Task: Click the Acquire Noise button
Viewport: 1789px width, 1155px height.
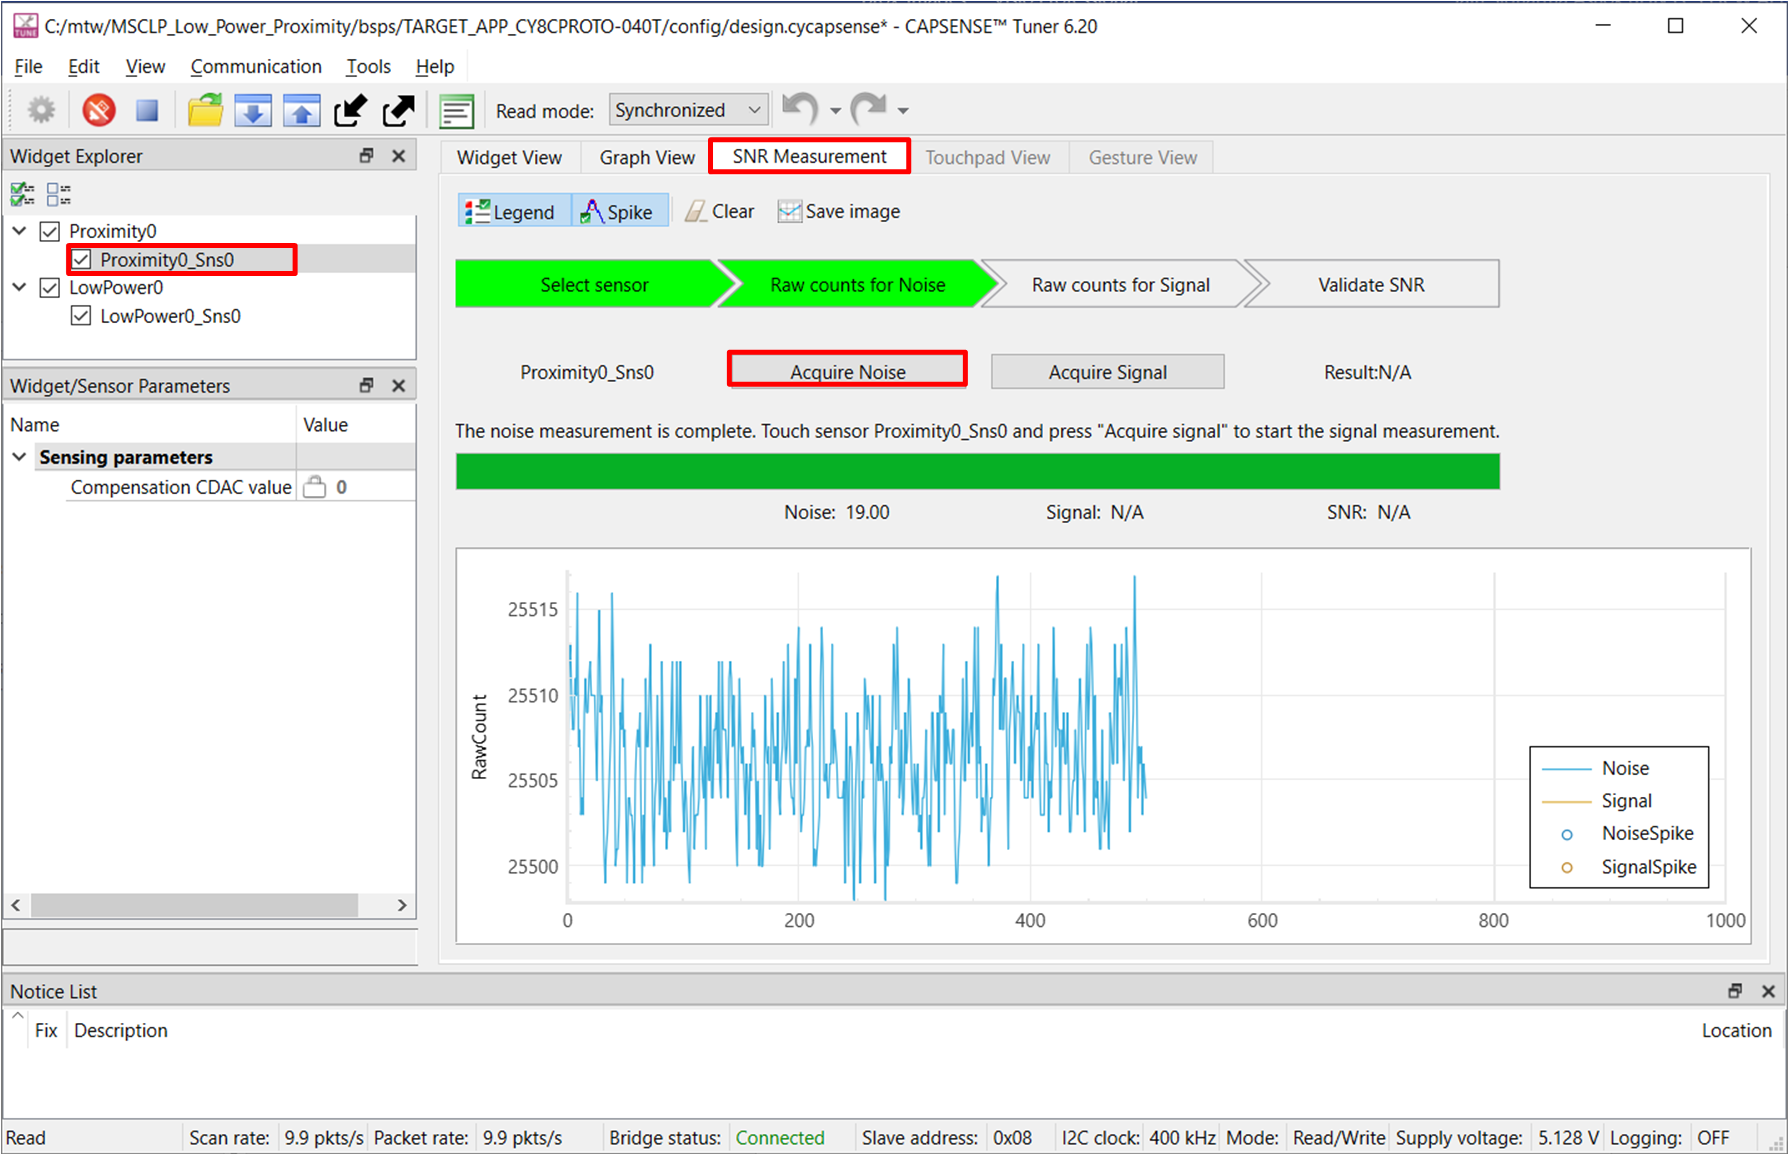Action: coord(847,371)
